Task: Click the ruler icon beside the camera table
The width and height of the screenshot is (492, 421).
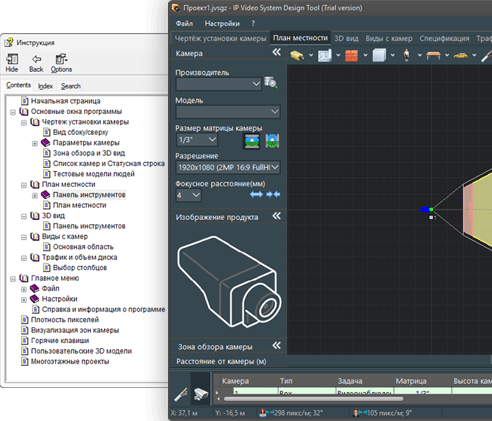Action: point(181,394)
